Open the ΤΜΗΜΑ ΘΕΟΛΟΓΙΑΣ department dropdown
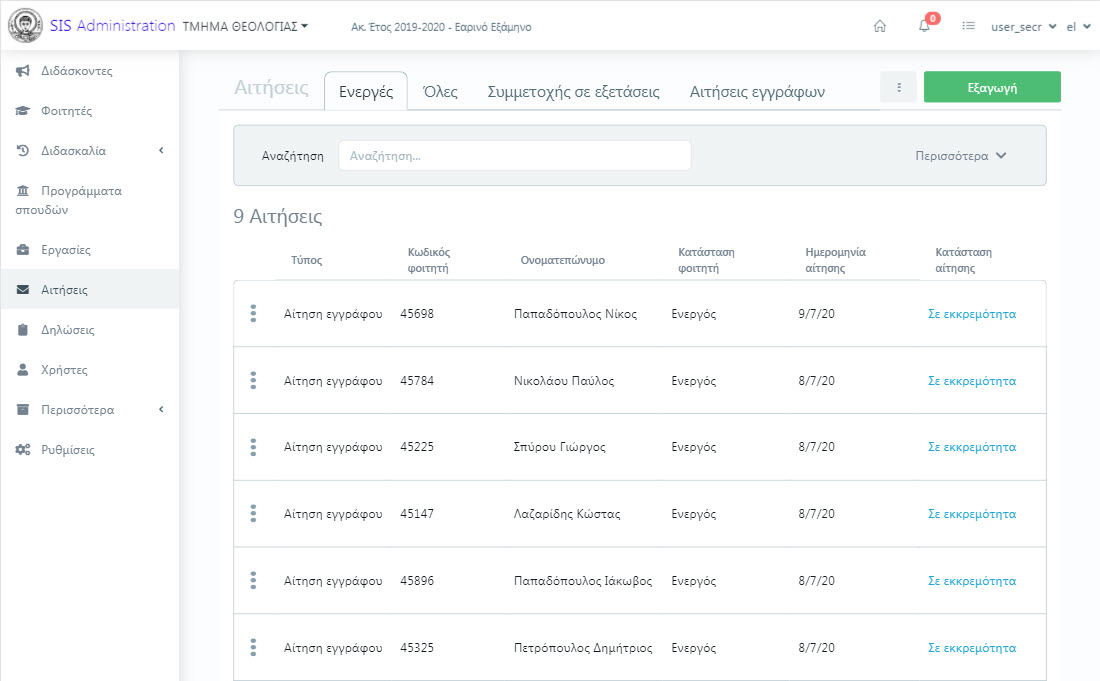Screen dimensions: 1100x681 coord(245,27)
